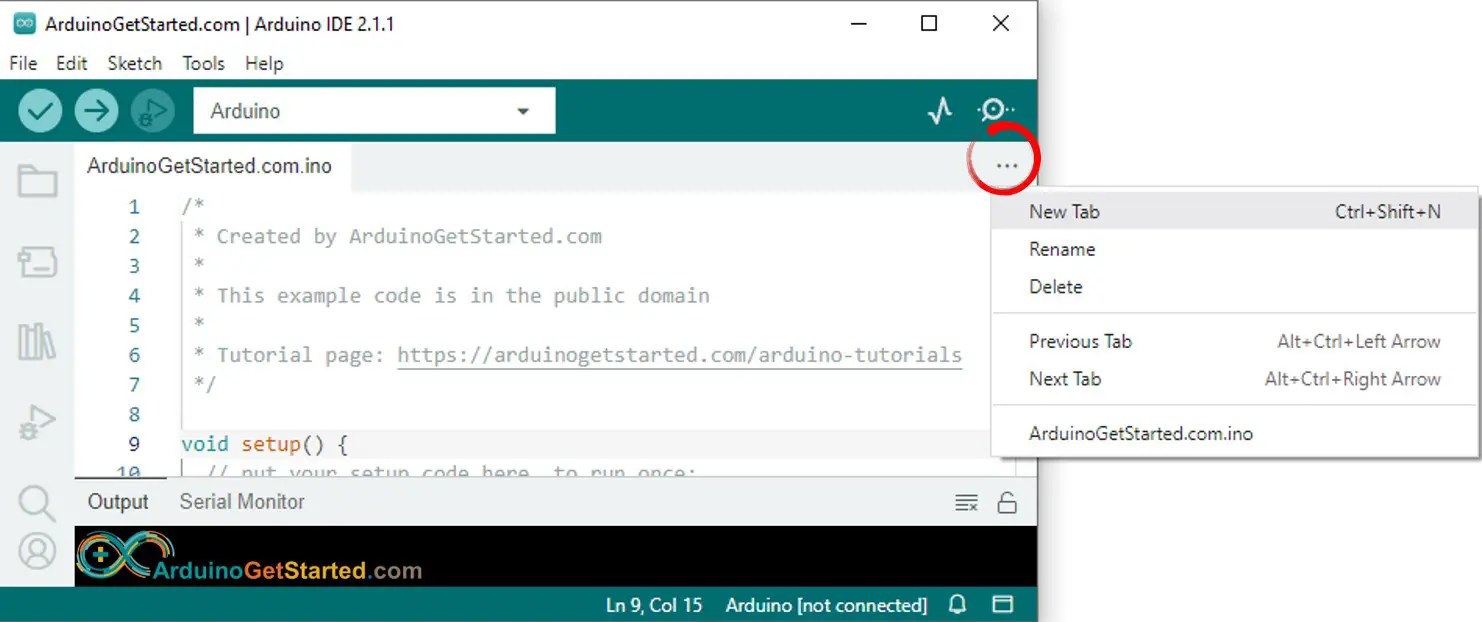Clear the output panel icon
The image size is (1482, 622).
[x=966, y=503]
